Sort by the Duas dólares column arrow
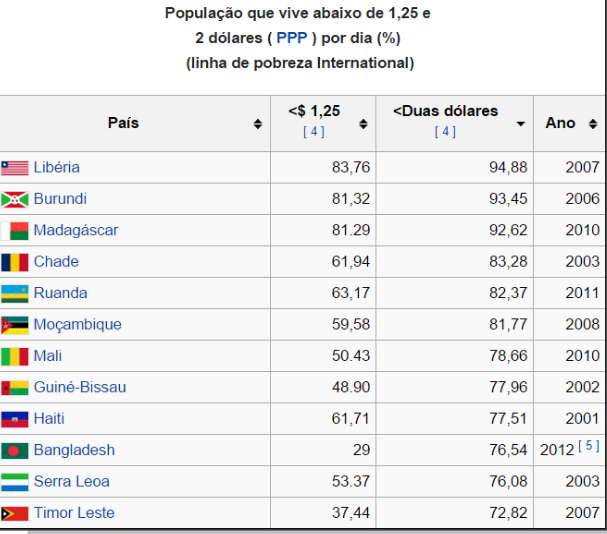The image size is (607, 534). 520,124
